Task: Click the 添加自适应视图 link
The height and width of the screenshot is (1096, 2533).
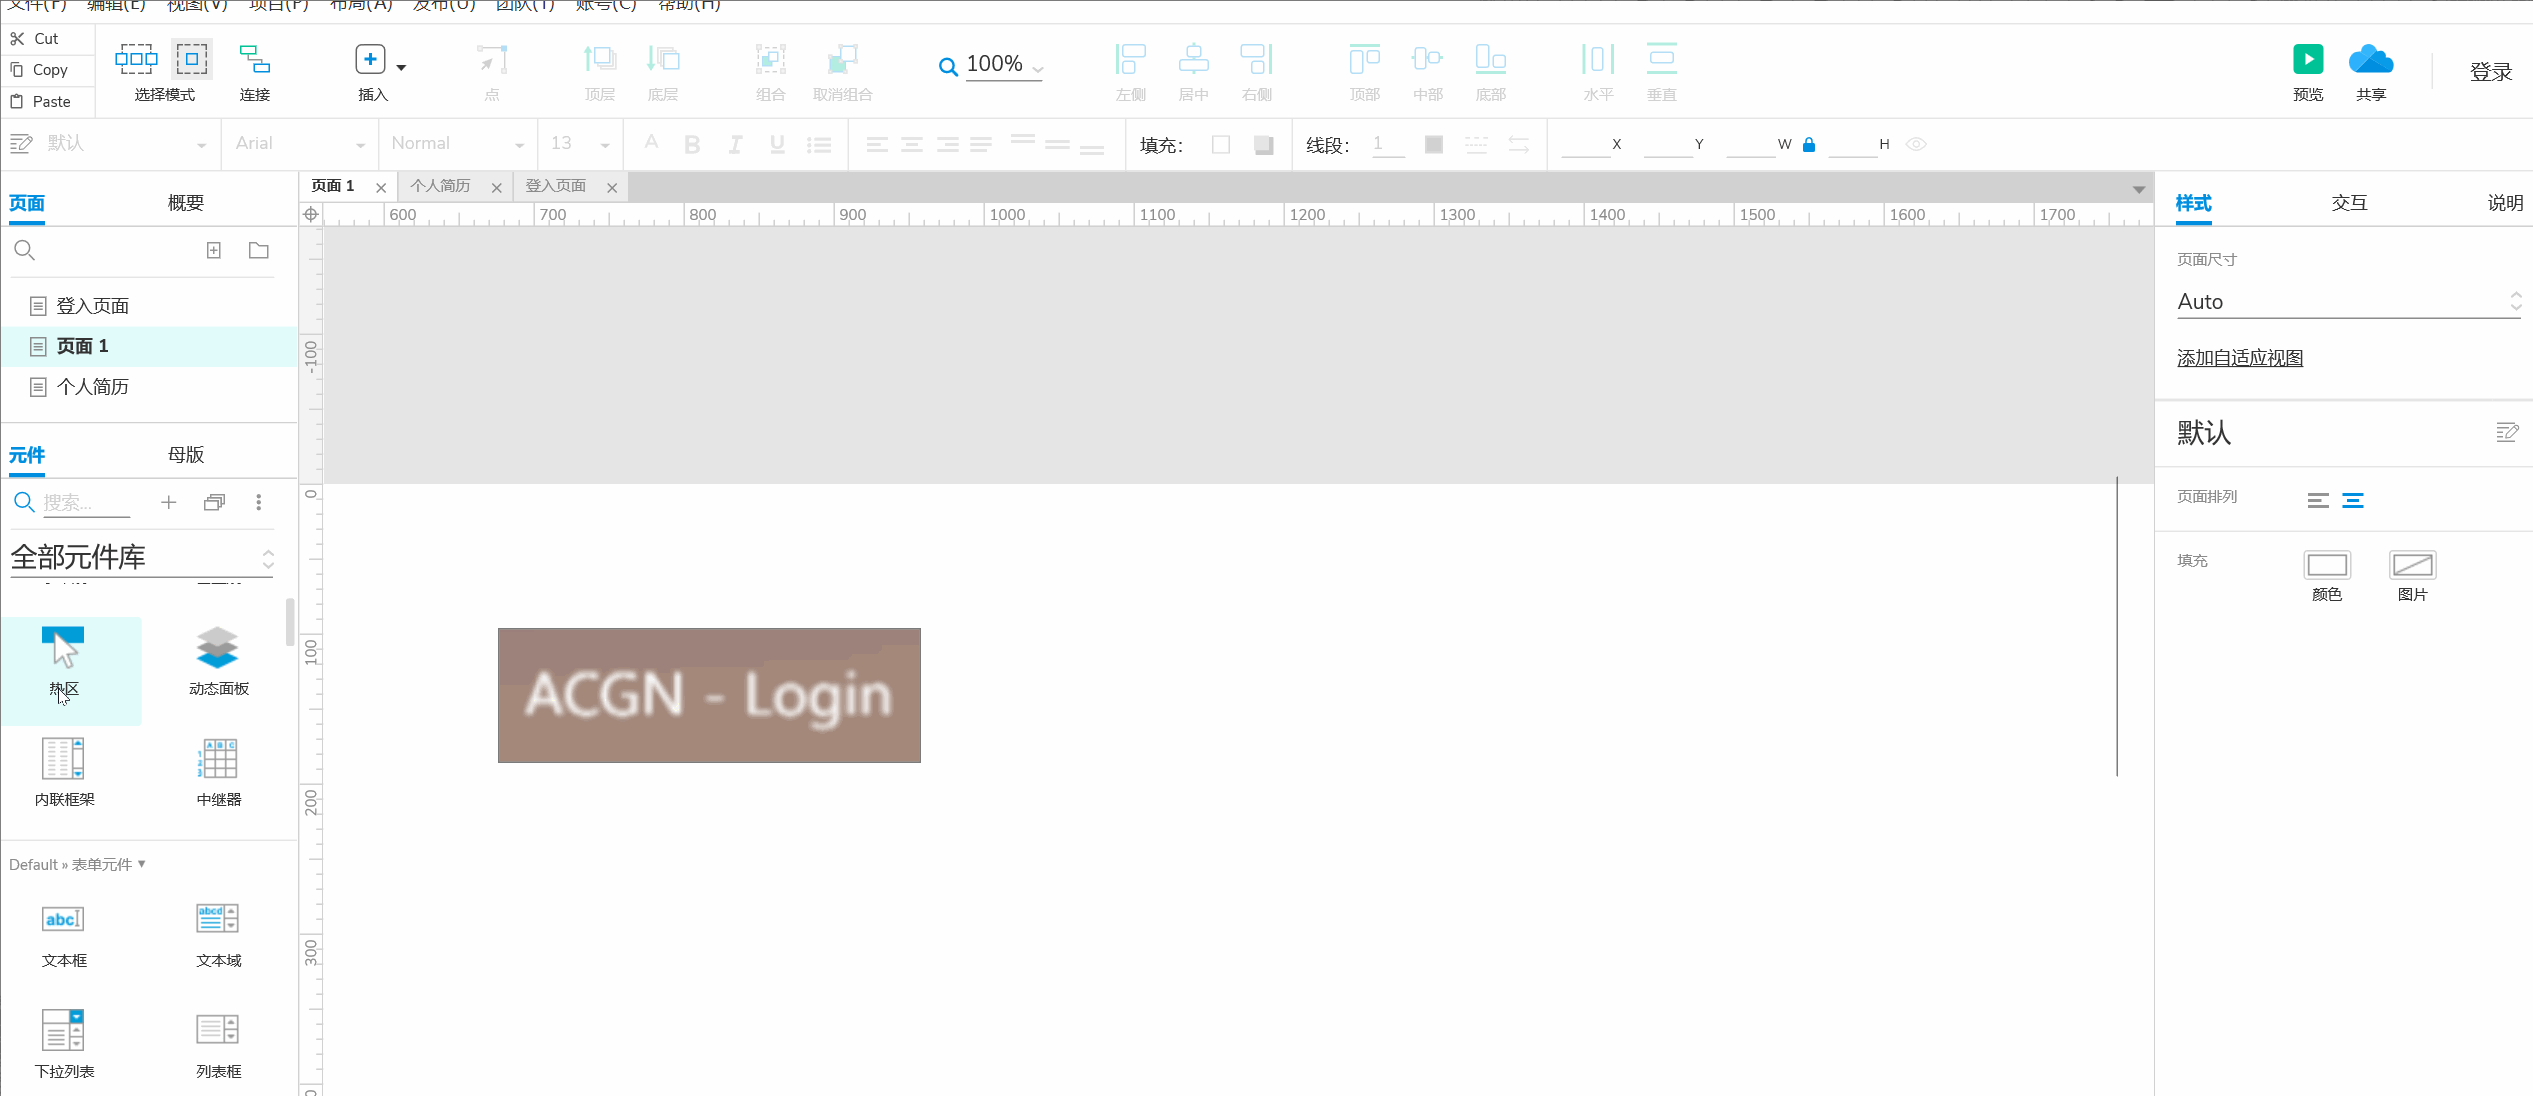Action: tap(2240, 358)
